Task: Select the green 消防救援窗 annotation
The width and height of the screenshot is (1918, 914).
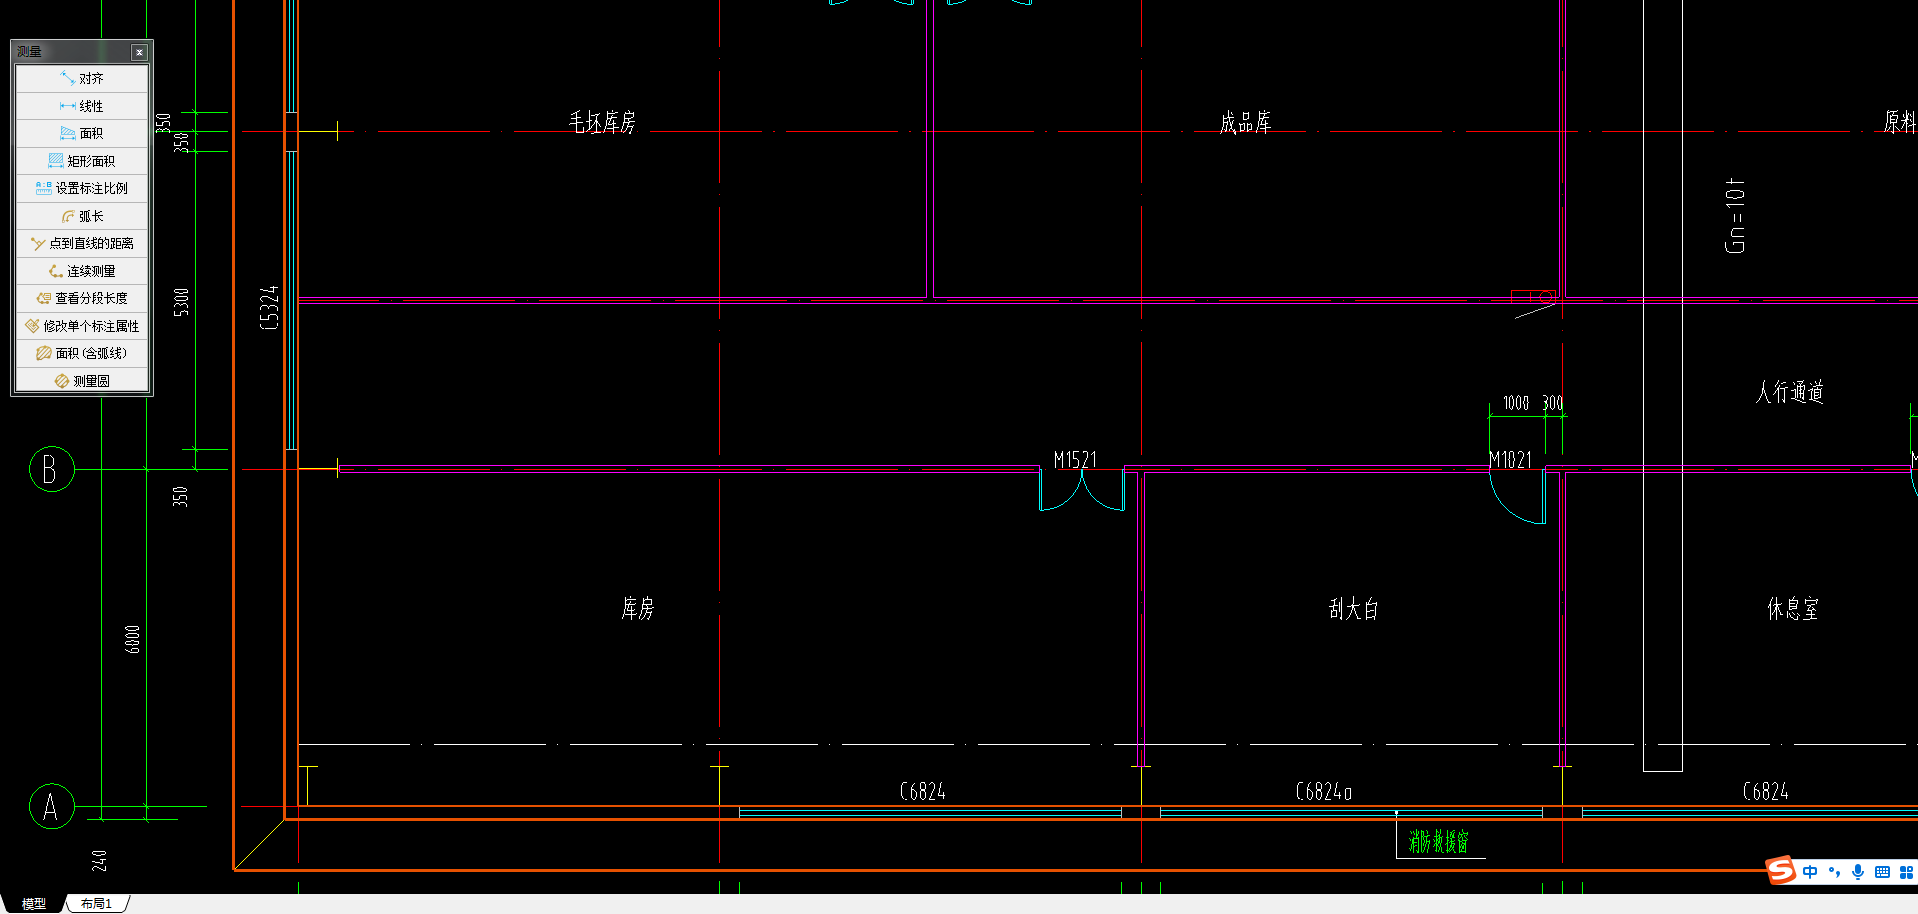Action: pyautogui.click(x=1439, y=842)
